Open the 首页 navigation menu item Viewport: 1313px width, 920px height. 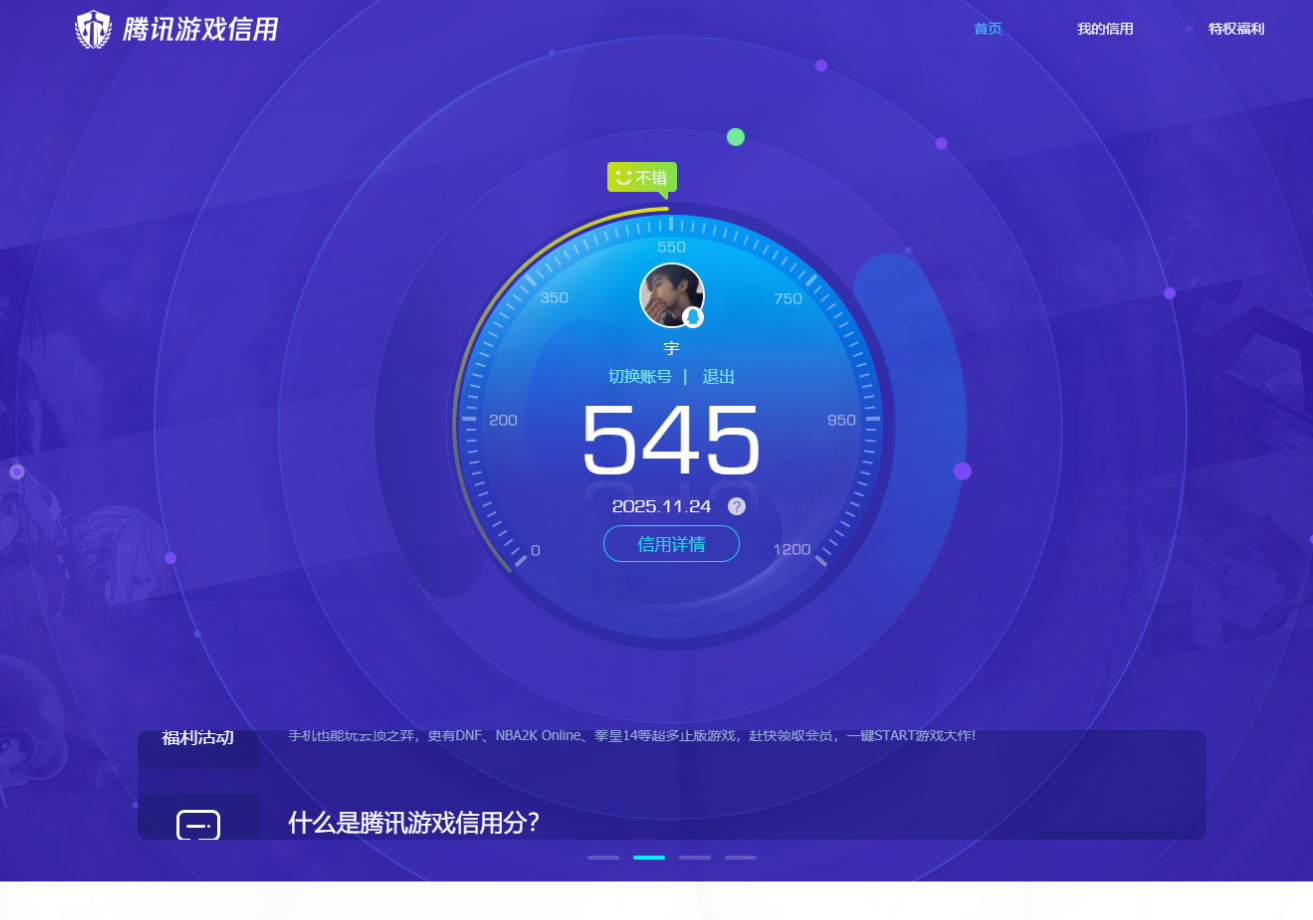986,29
